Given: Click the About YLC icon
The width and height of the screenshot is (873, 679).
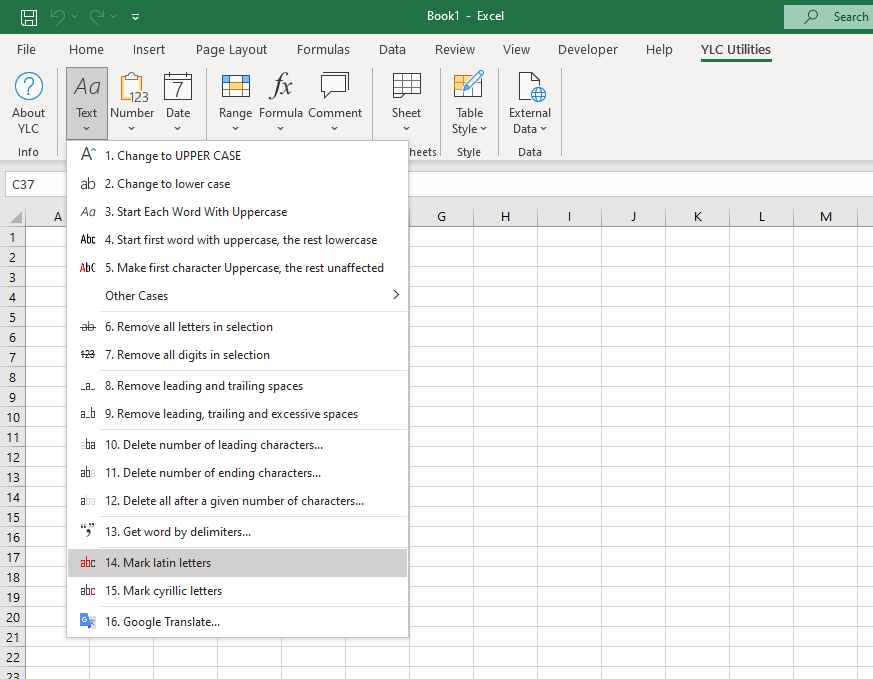Looking at the screenshot, I should click(x=28, y=88).
